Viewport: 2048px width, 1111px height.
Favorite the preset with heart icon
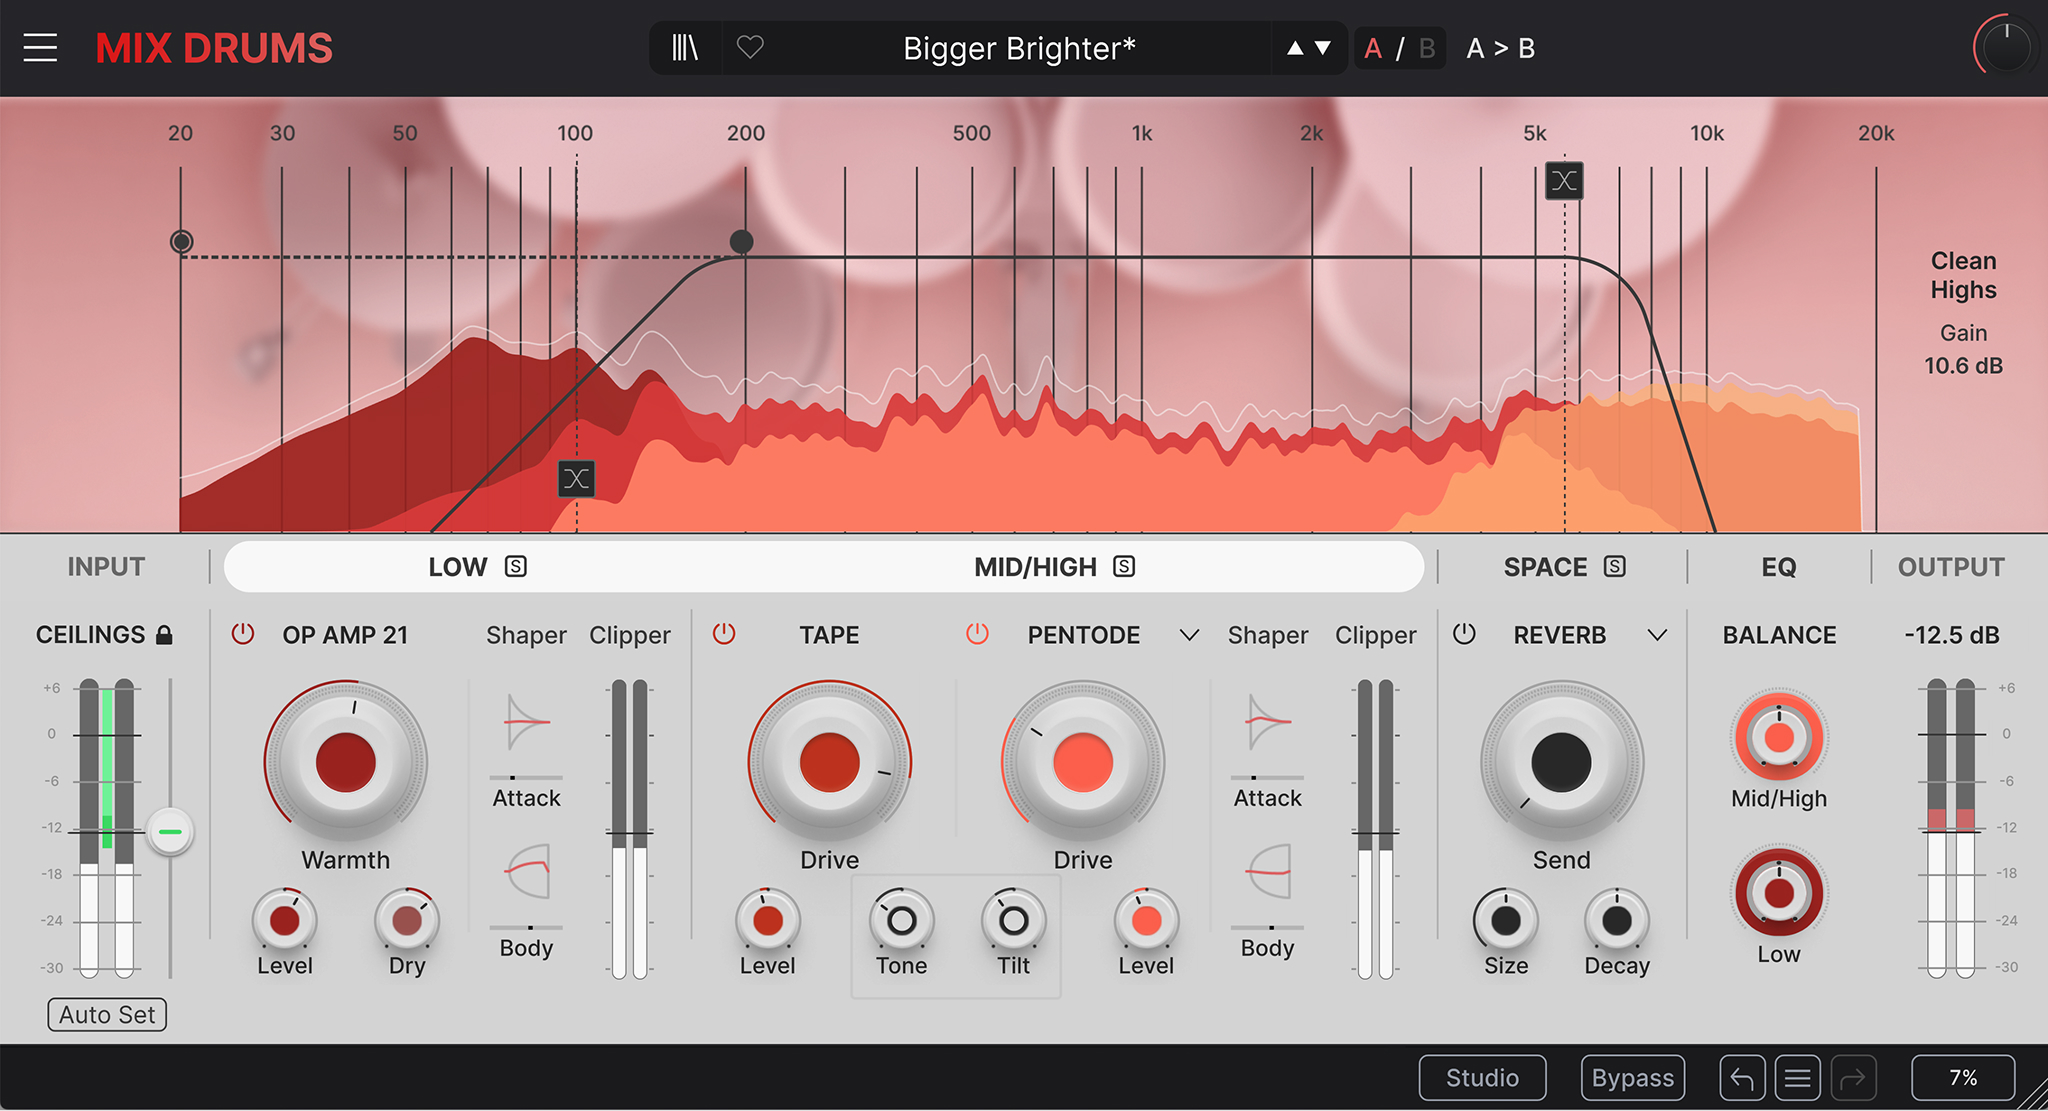pyautogui.click(x=750, y=47)
